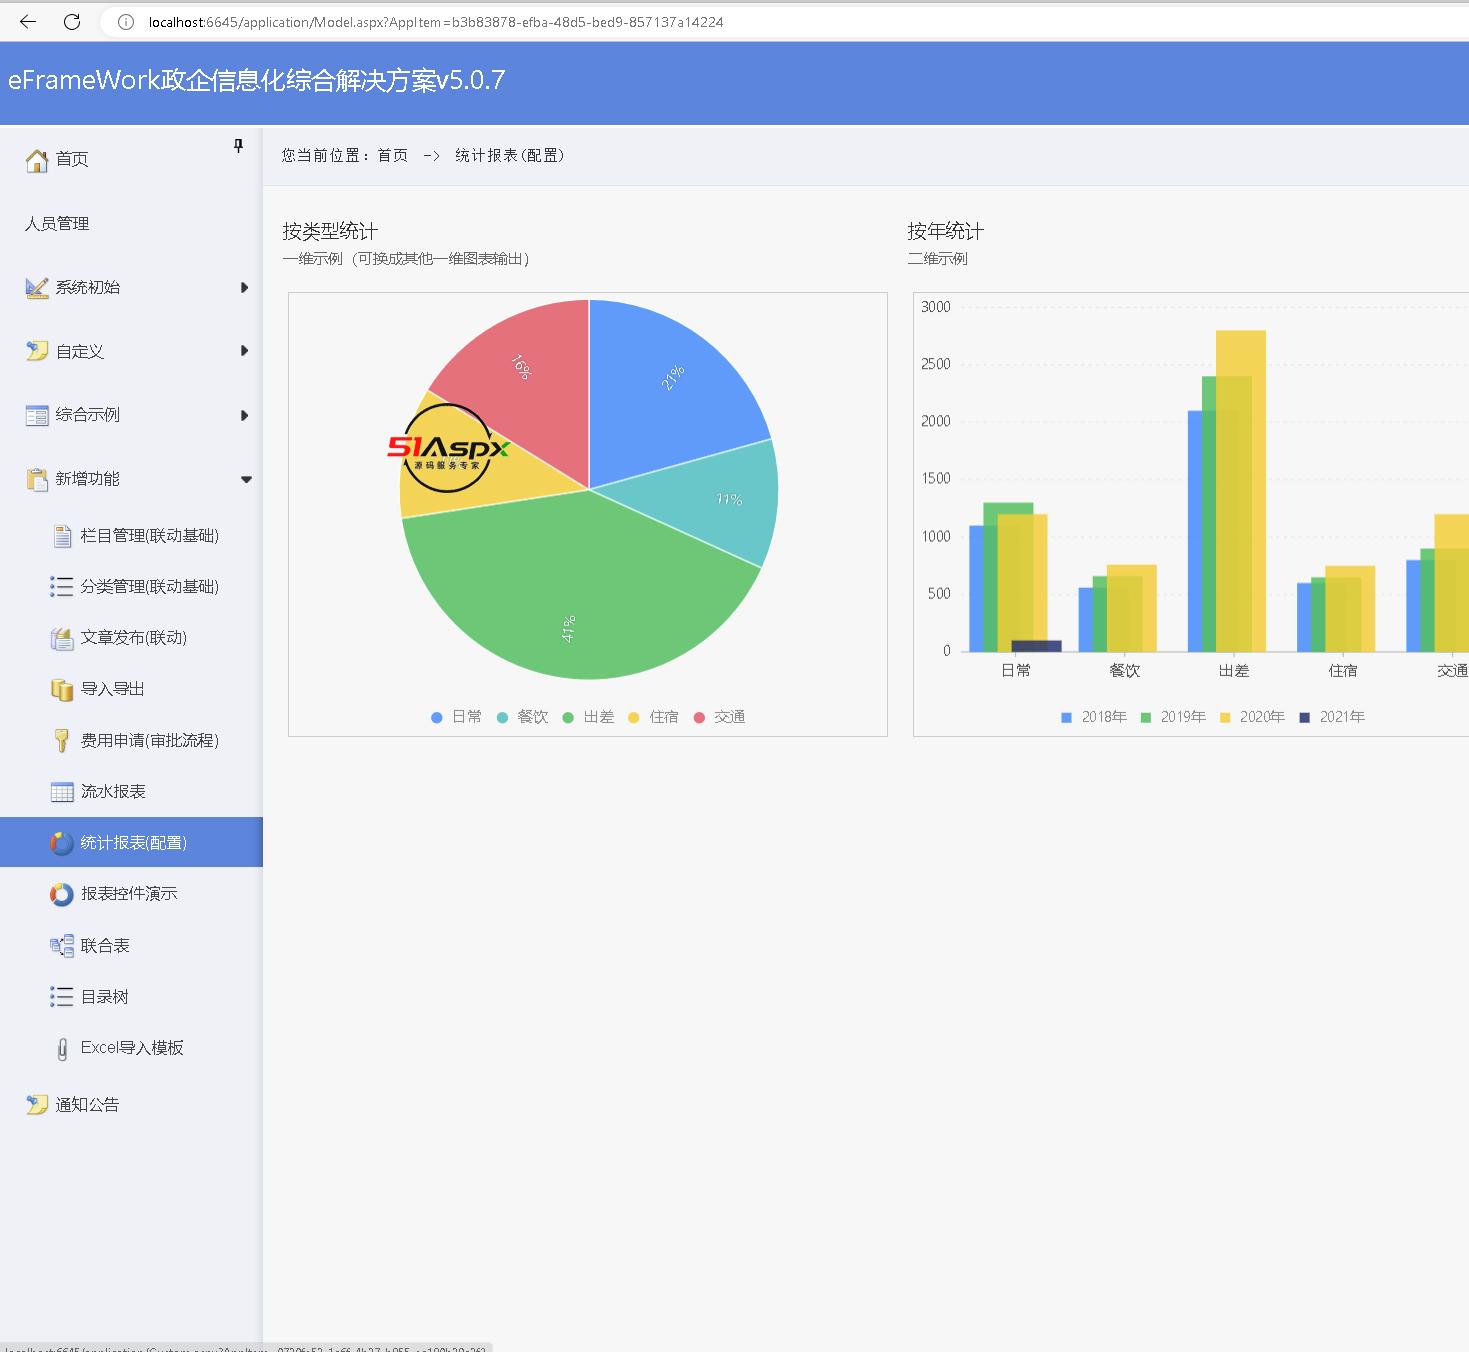Expand the 系统初始 menu arrow
Screen dimensions: 1469x1352
tap(244, 288)
